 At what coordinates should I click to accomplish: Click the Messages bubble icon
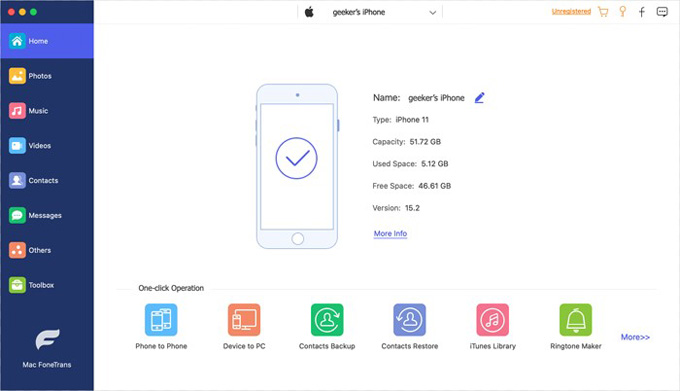(17, 215)
